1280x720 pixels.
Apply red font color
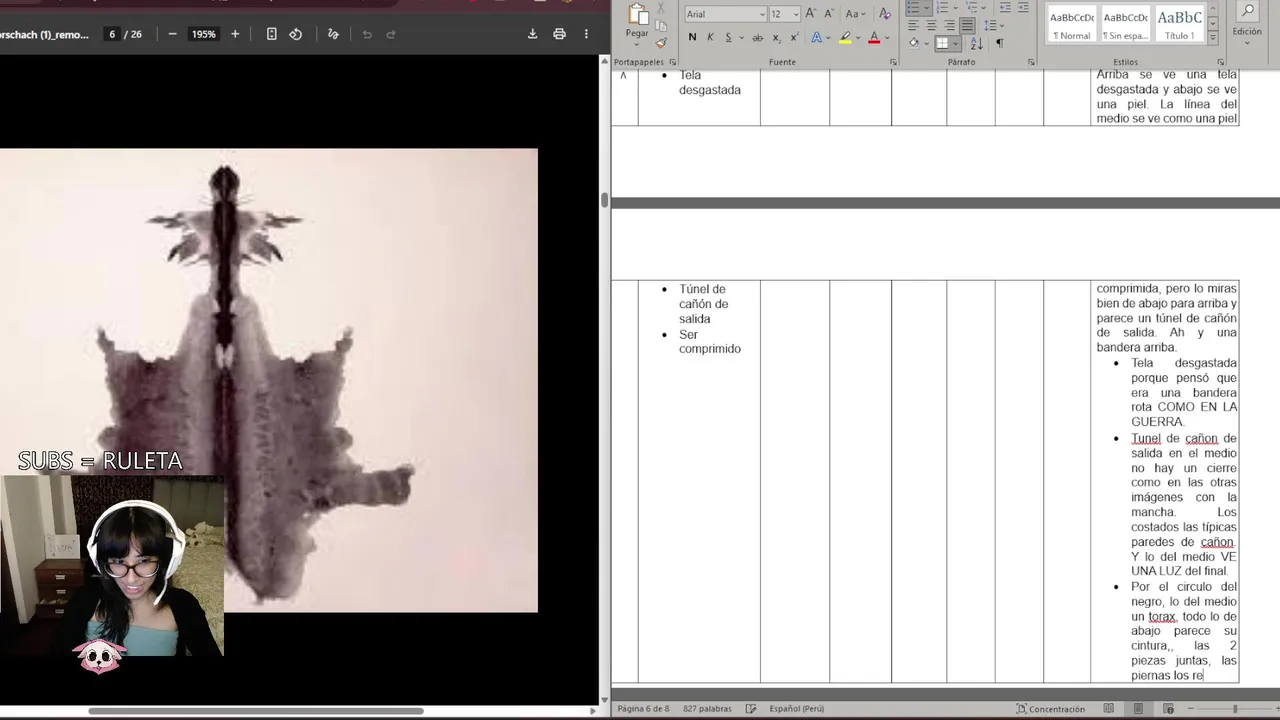874,37
